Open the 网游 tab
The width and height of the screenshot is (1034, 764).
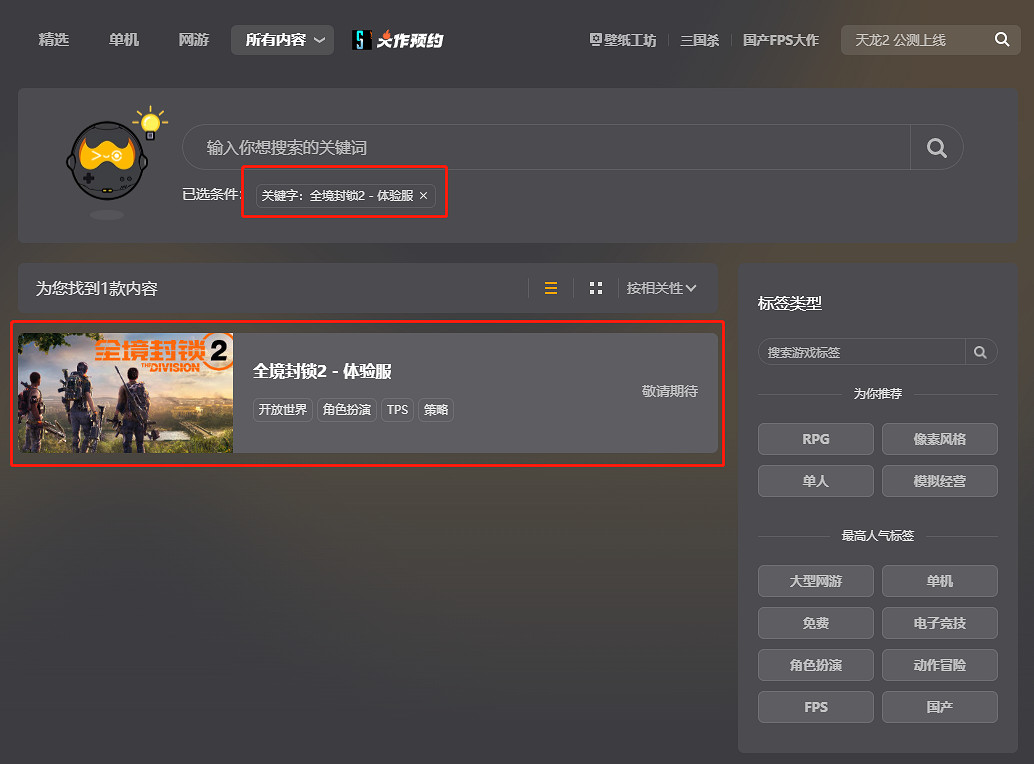(194, 40)
